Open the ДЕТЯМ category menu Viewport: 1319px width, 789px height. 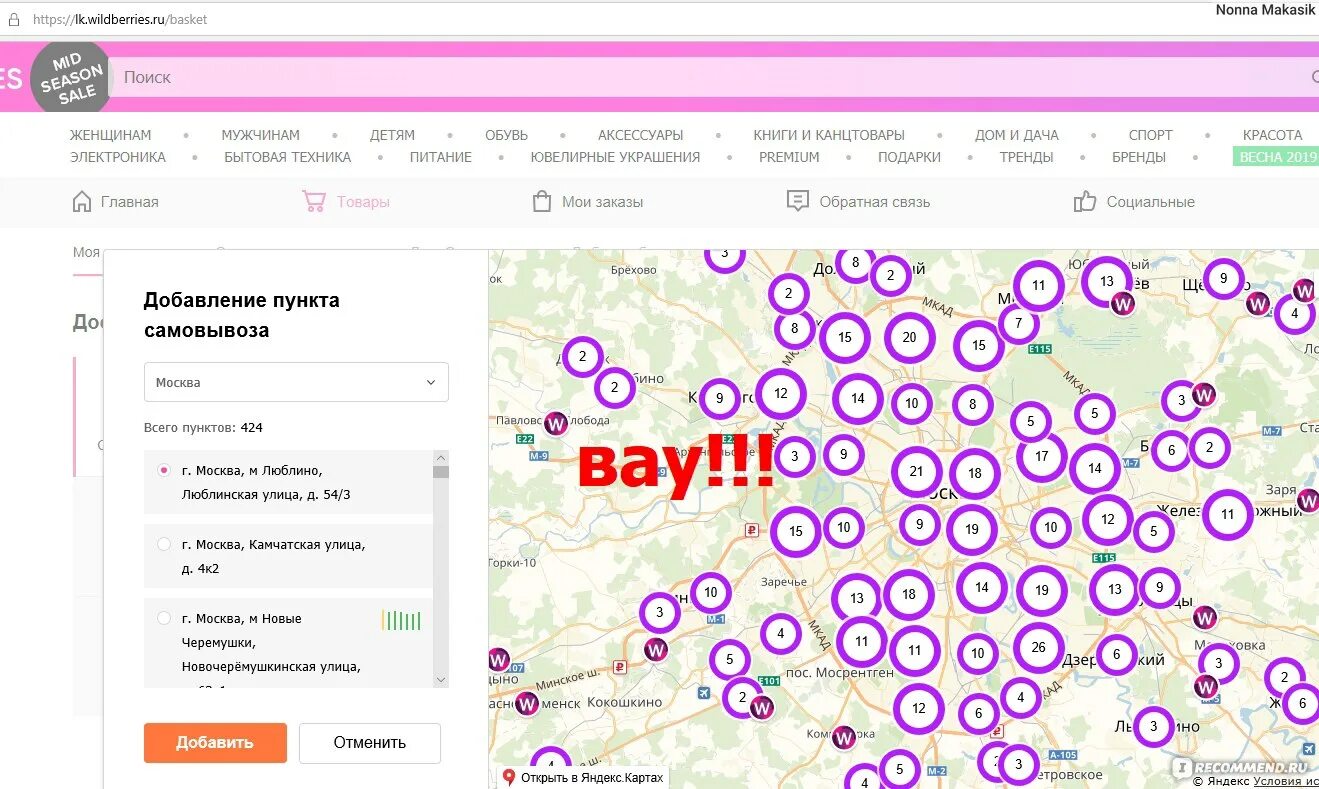click(392, 135)
